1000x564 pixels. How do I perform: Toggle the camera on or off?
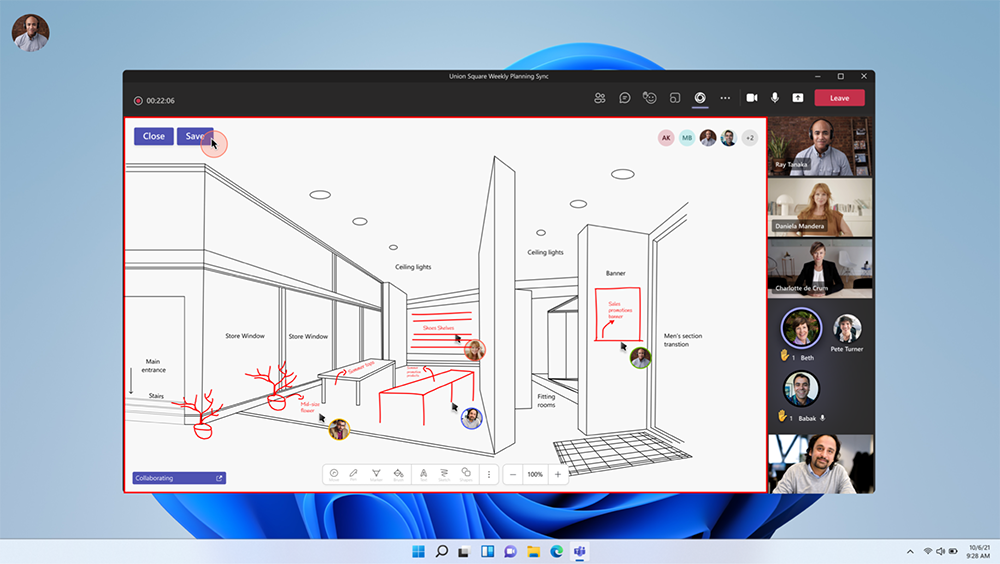coord(752,98)
